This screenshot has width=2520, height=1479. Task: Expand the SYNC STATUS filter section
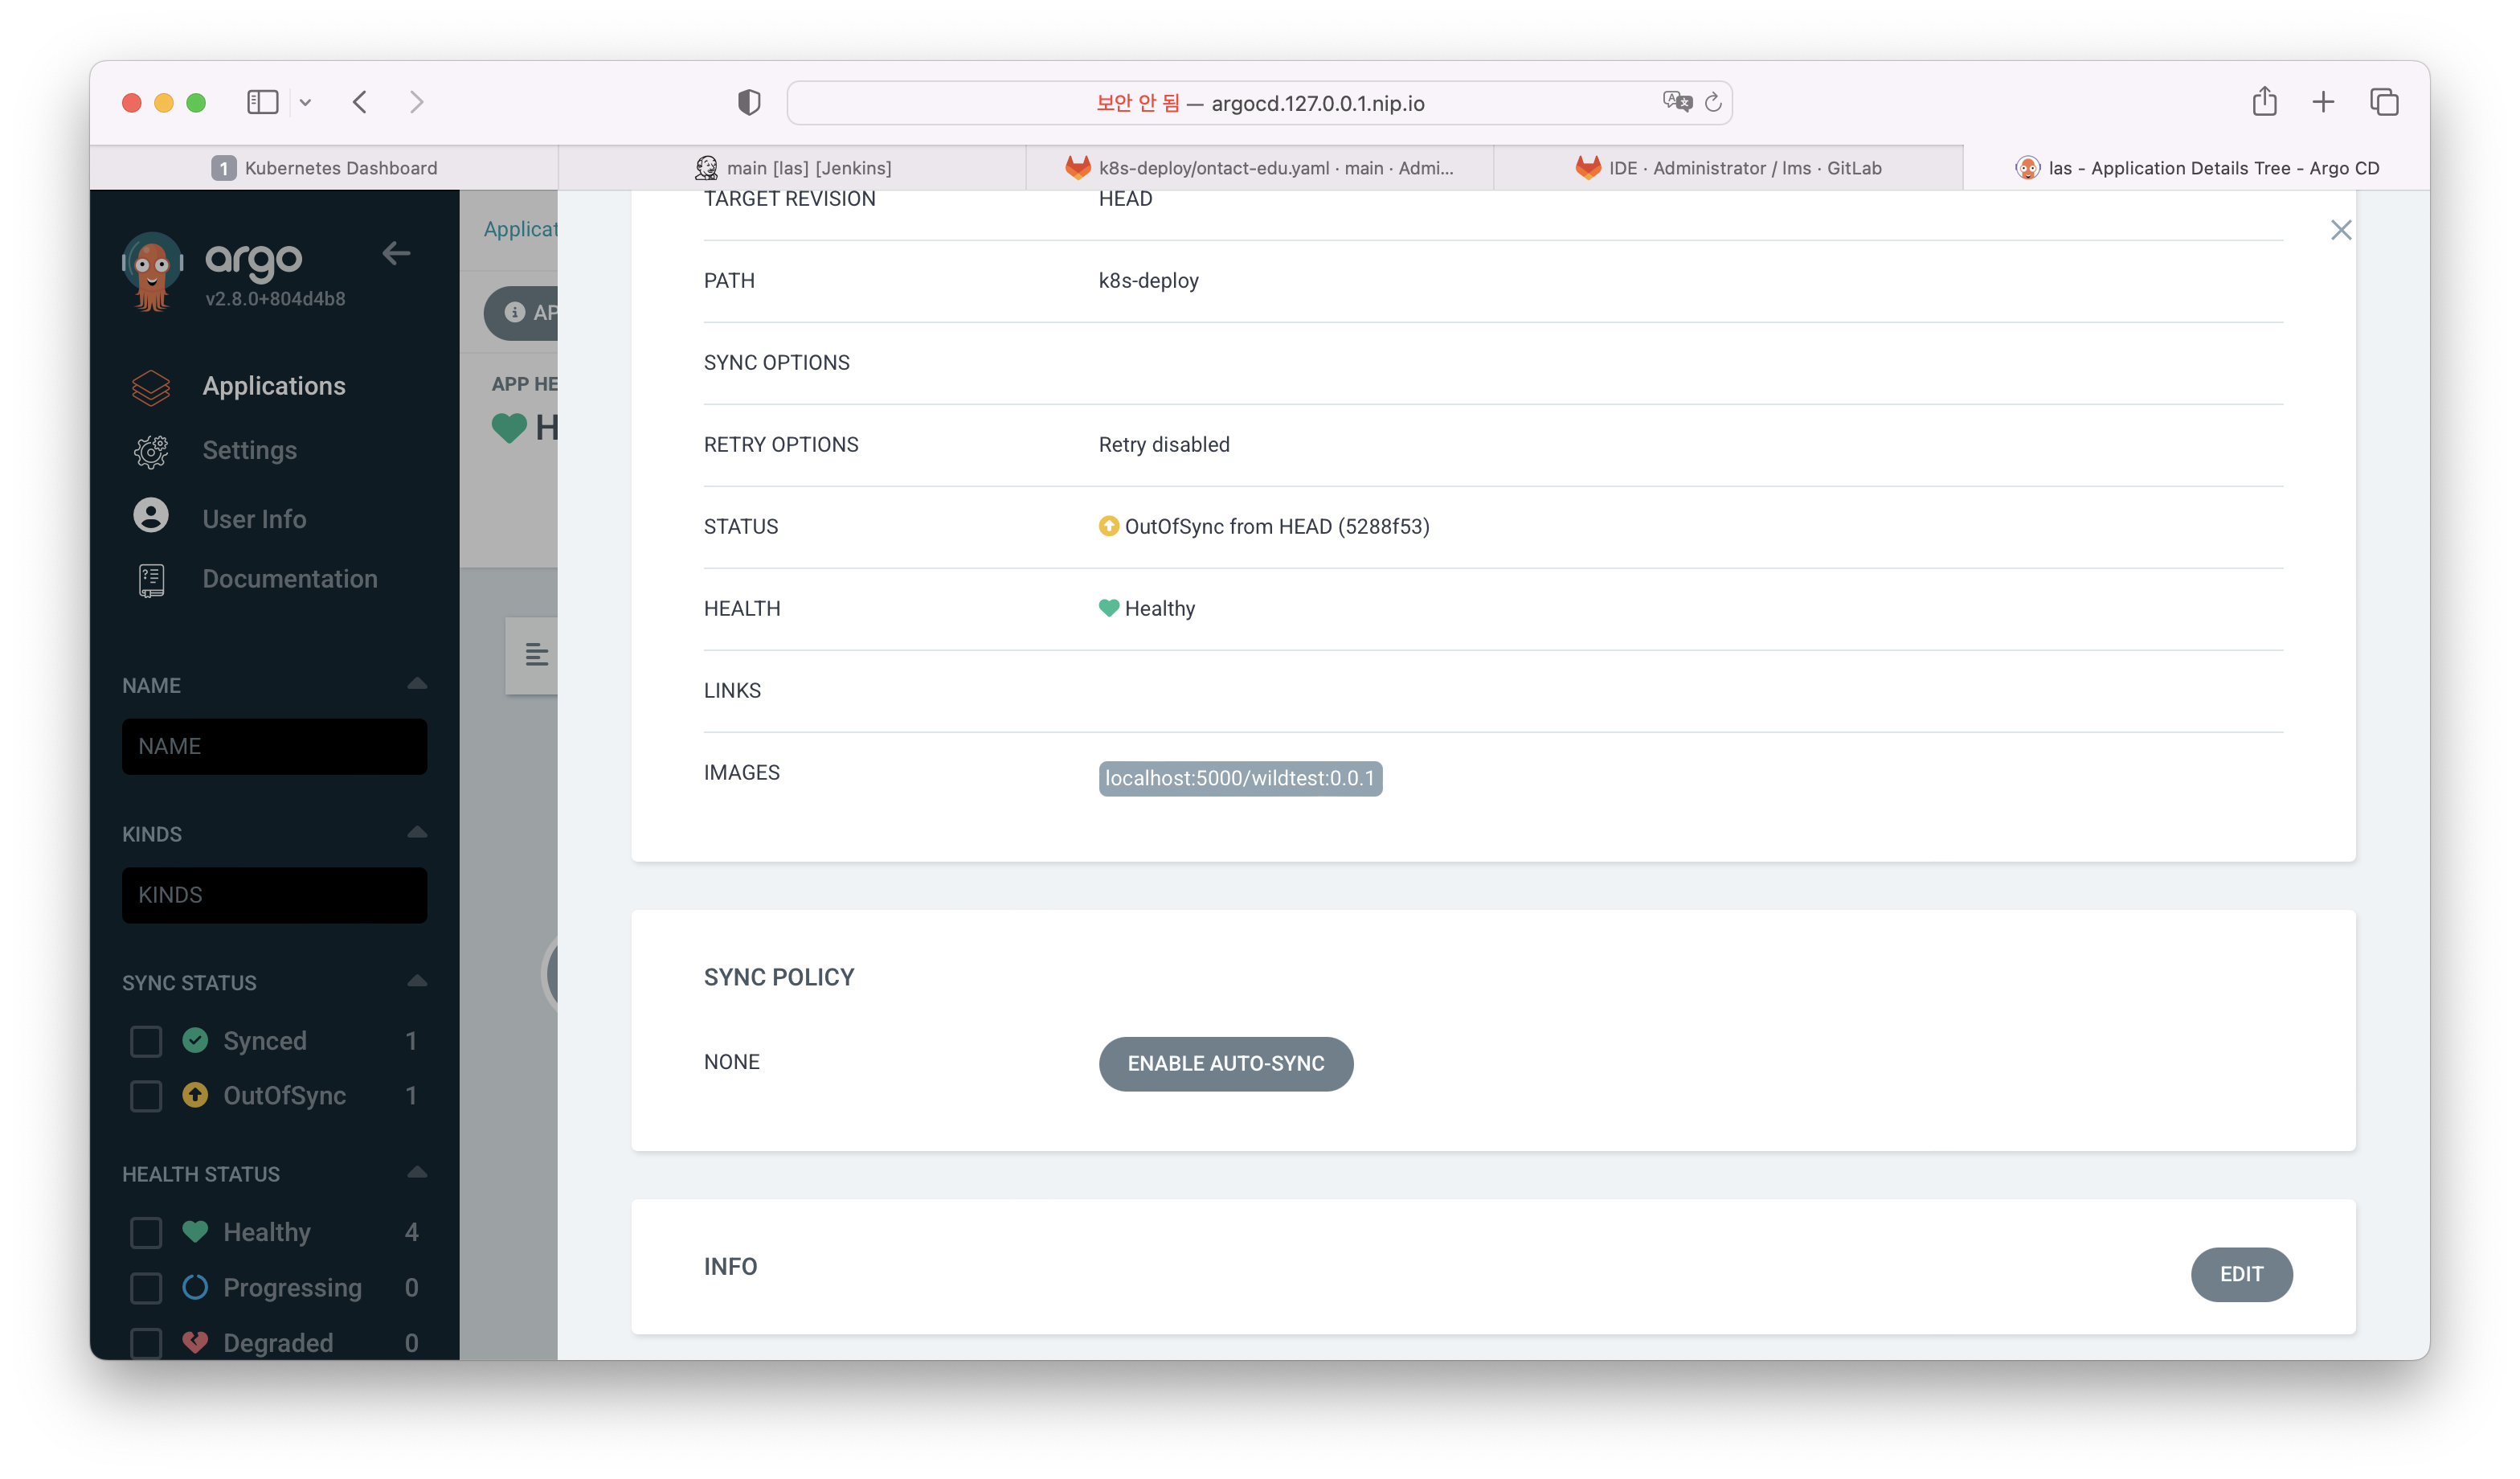(417, 979)
